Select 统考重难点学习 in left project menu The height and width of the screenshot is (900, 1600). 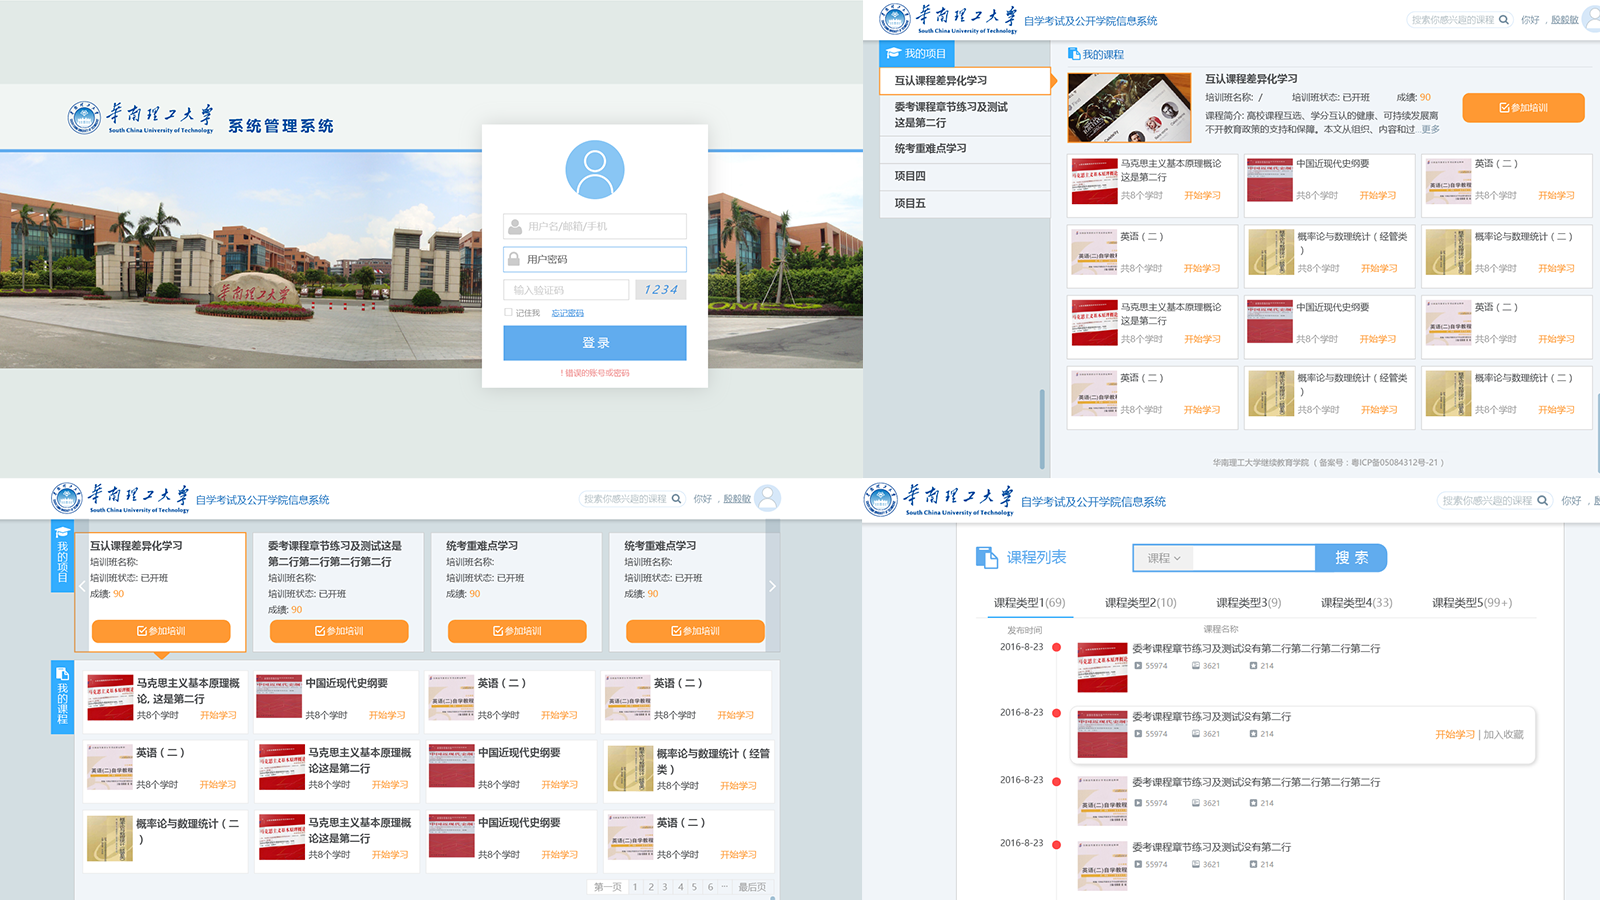[x=930, y=149]
